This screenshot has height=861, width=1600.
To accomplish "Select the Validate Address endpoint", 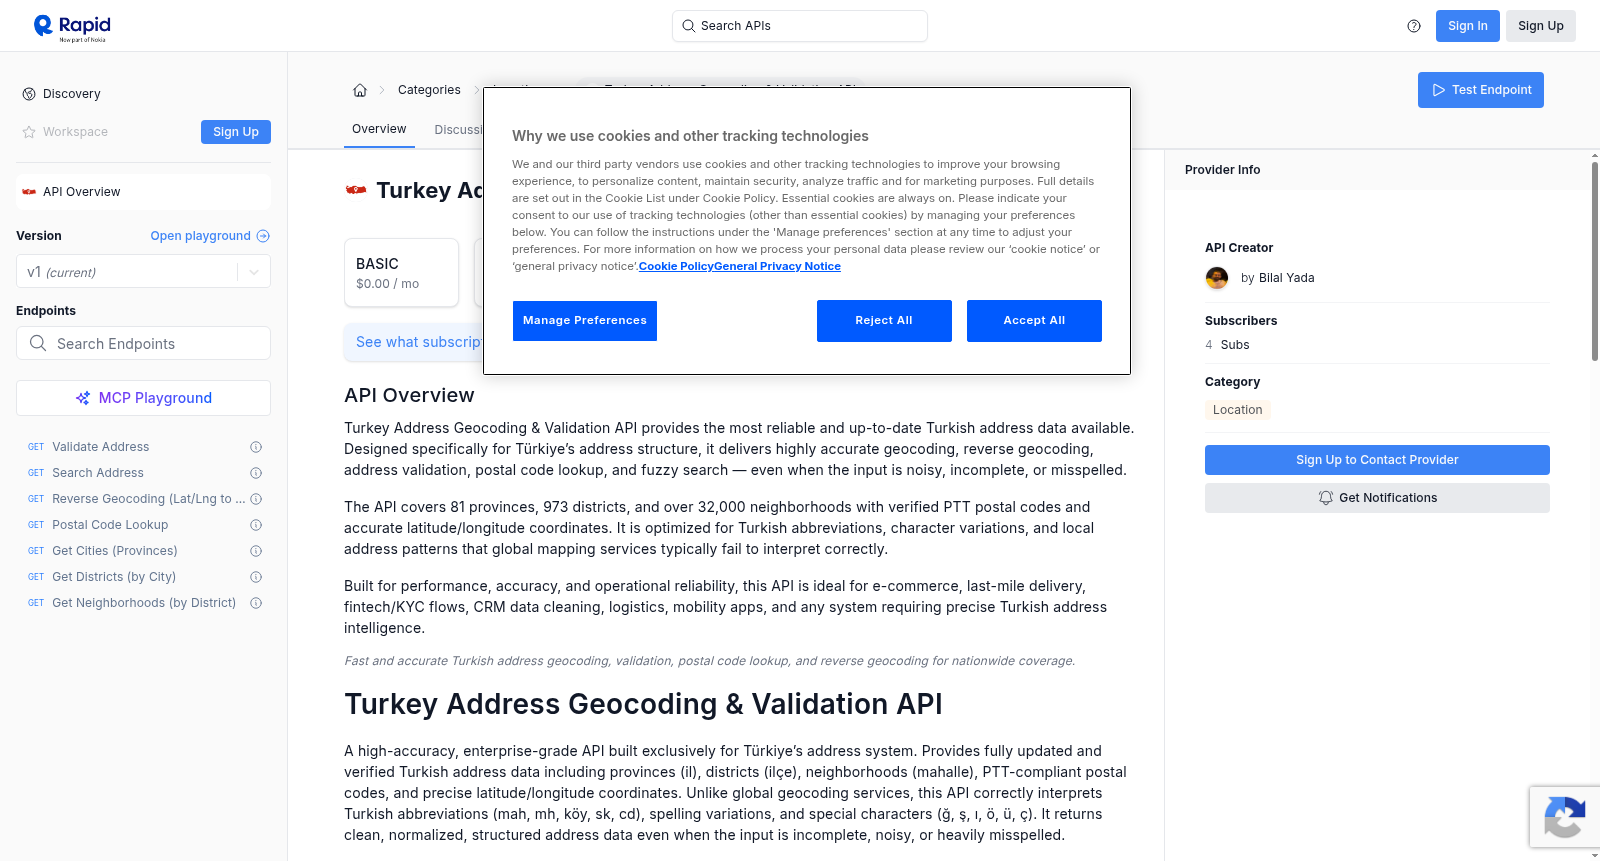I will tap(101, 447).
